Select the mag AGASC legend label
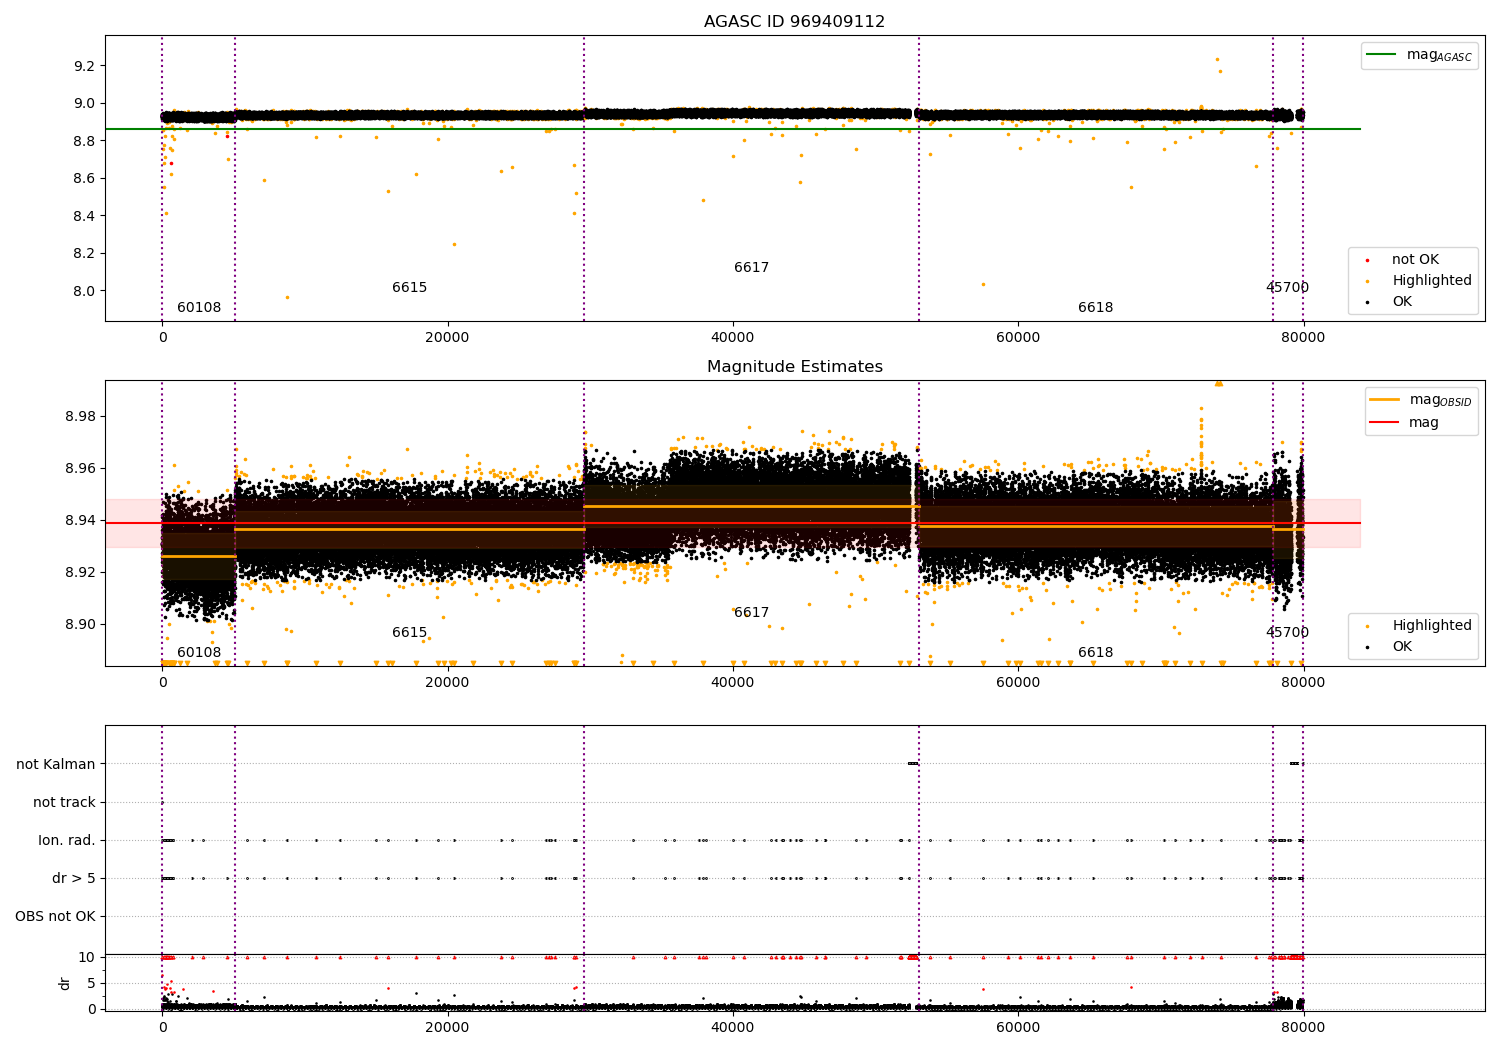 click(x=1439, y=55)
